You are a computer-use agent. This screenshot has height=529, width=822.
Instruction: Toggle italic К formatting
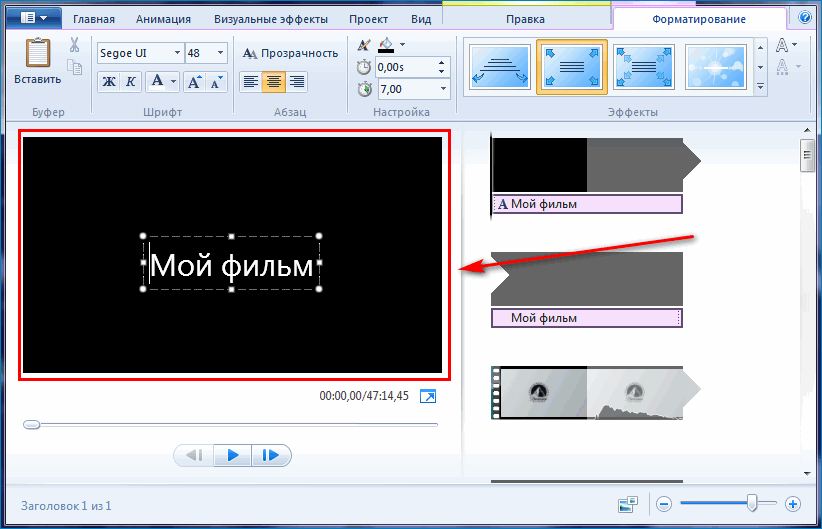tap(130, 82)
